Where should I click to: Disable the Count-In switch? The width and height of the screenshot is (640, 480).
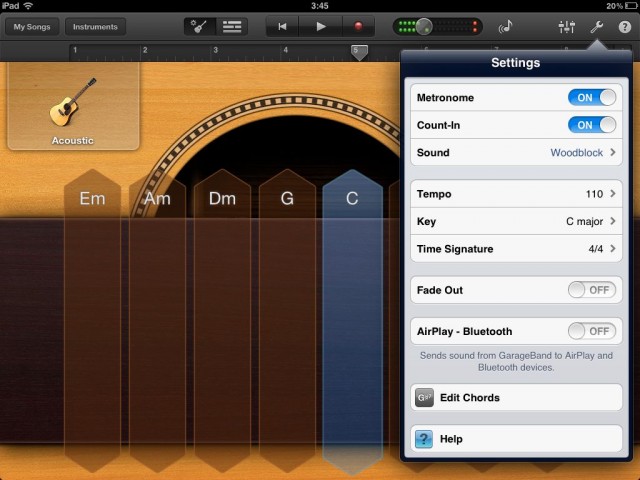592,125
